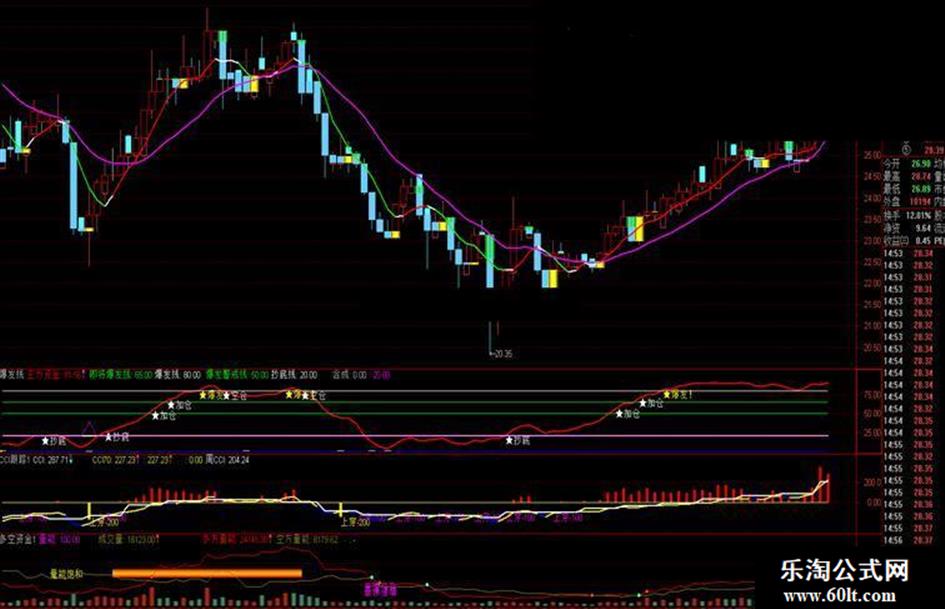Image resolution: width=945 pixels, height=609 pixels.
Task: Click the 收益 earnings value 0.45
Action: [923, 241]
